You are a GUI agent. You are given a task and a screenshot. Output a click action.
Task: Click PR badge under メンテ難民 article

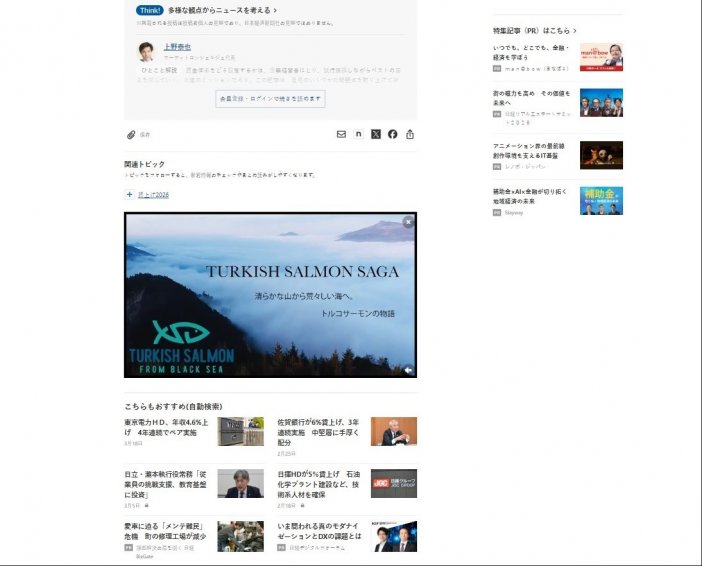point(128,547)
